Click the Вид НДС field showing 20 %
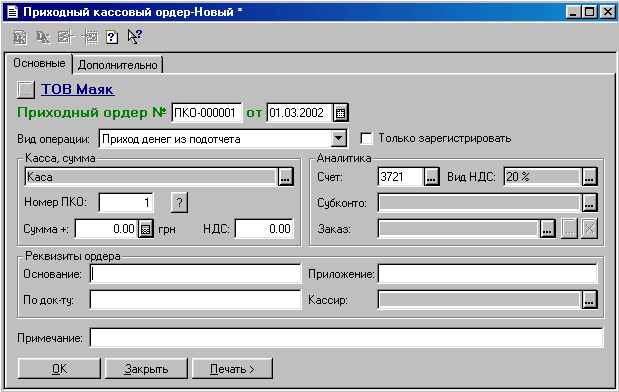619x392 pixels. [x=542, y=177]
